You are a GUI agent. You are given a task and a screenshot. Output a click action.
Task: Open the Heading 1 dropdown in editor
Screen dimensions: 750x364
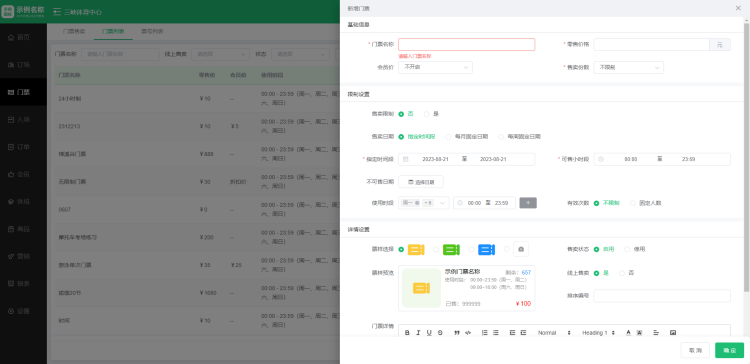598,332
